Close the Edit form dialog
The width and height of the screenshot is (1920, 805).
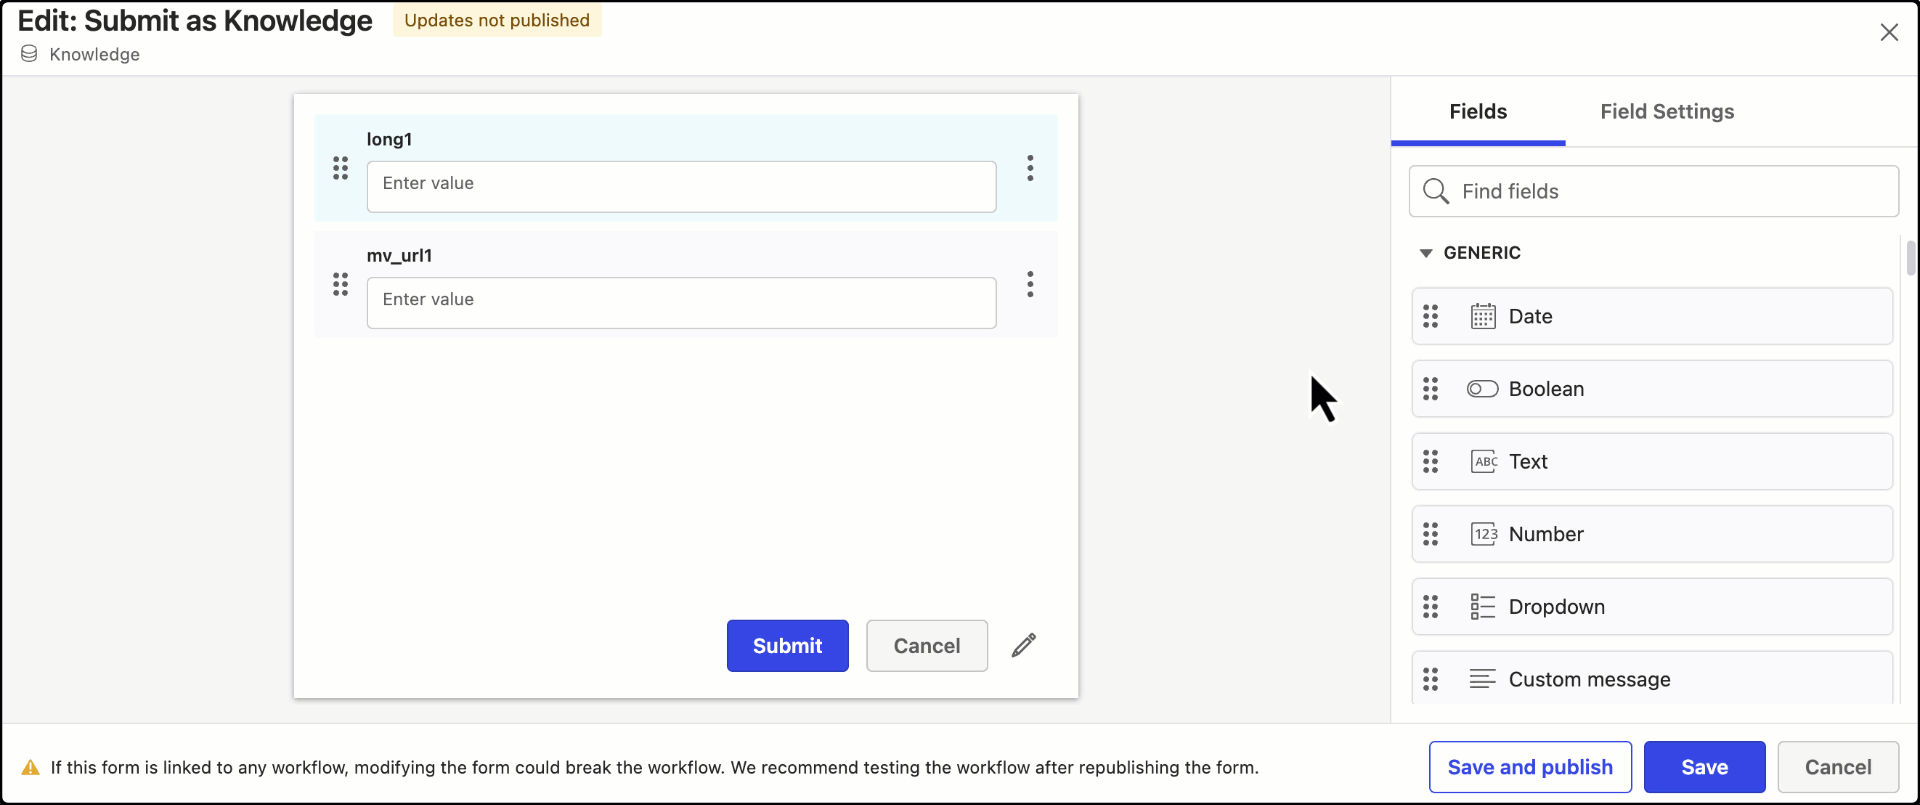1889,32
